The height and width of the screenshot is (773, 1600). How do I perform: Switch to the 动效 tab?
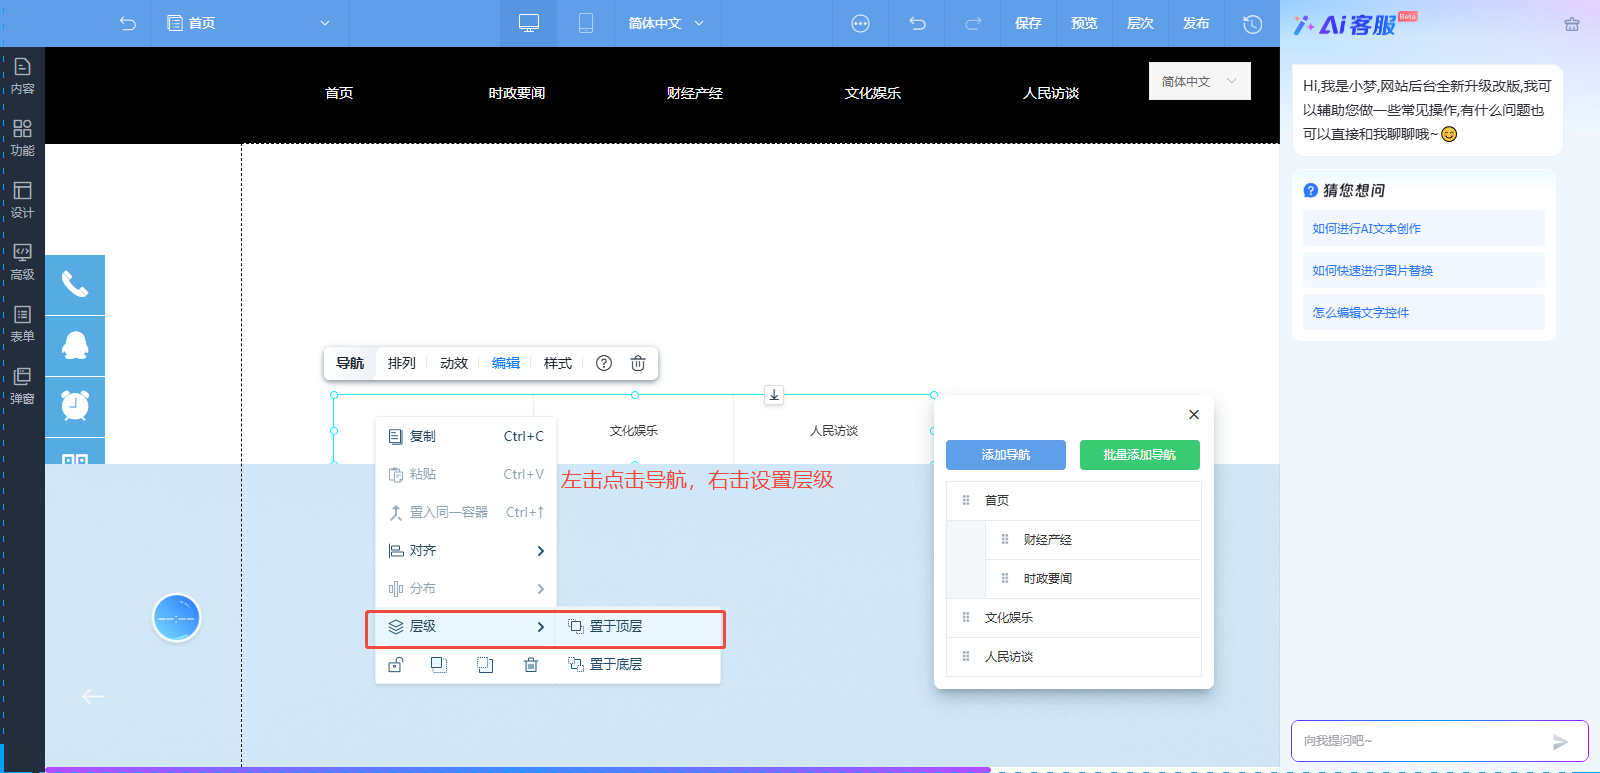point(454,363)
